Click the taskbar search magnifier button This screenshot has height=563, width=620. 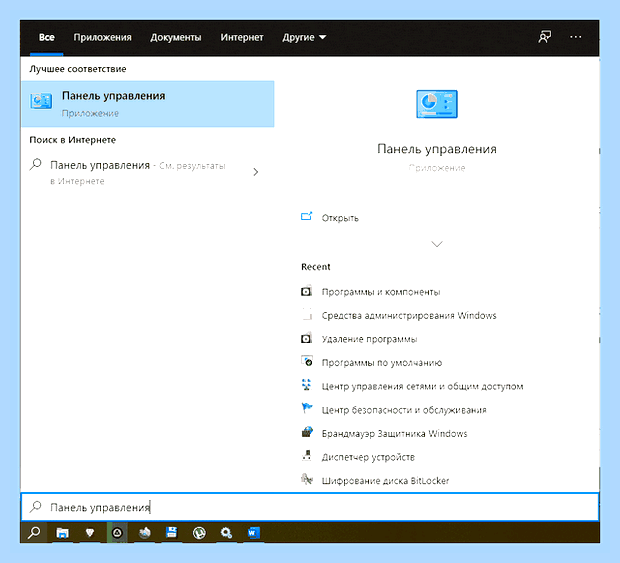34,533
